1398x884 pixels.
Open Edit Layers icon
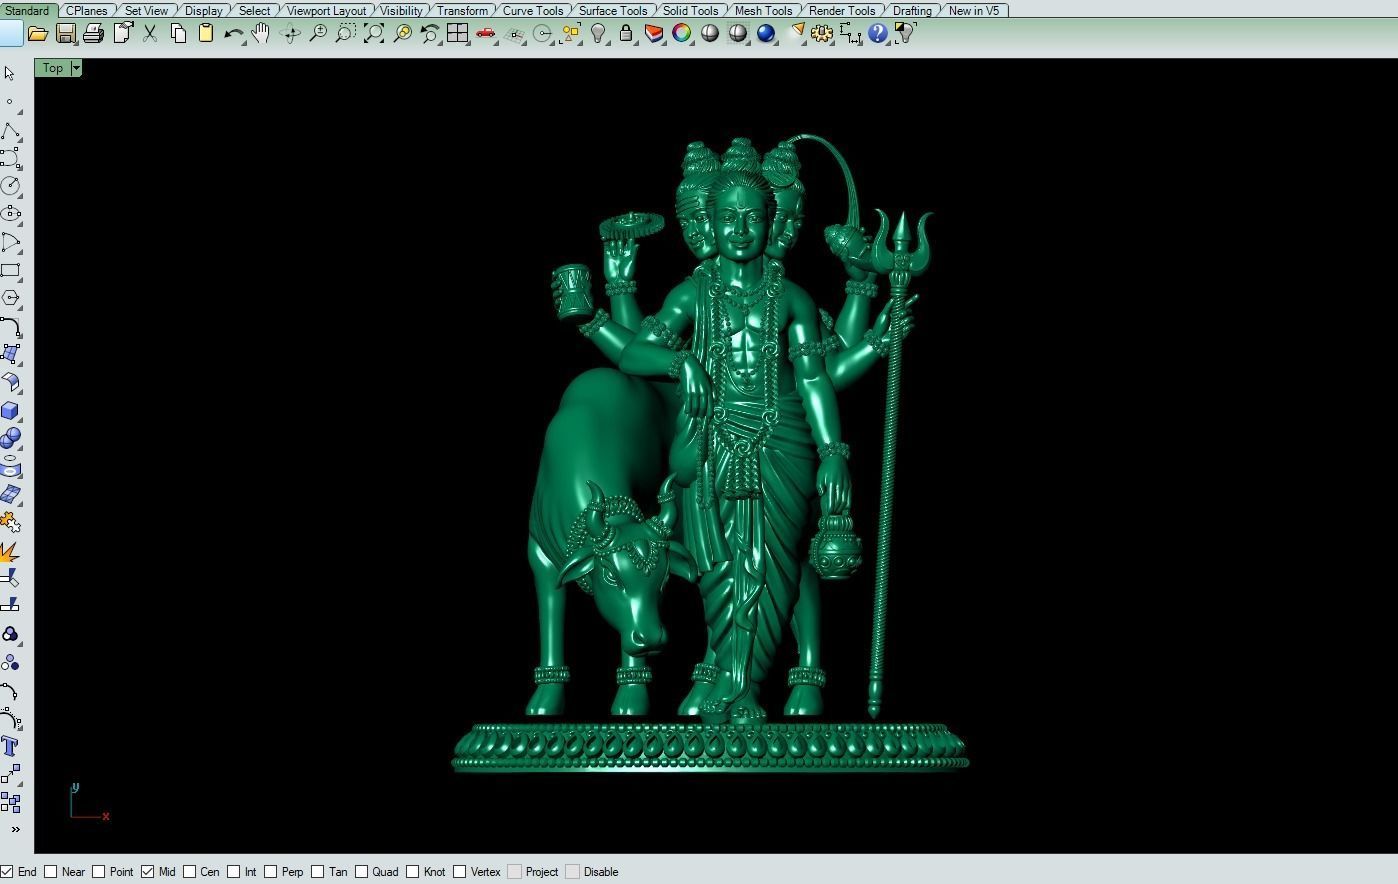point(654,33)
